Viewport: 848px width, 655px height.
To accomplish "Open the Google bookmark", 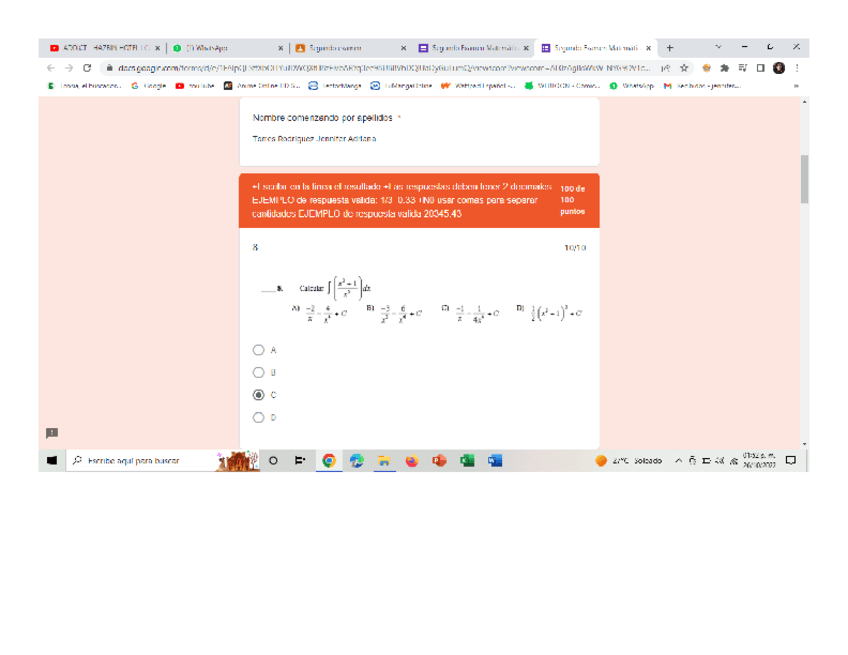I will 149,85.
